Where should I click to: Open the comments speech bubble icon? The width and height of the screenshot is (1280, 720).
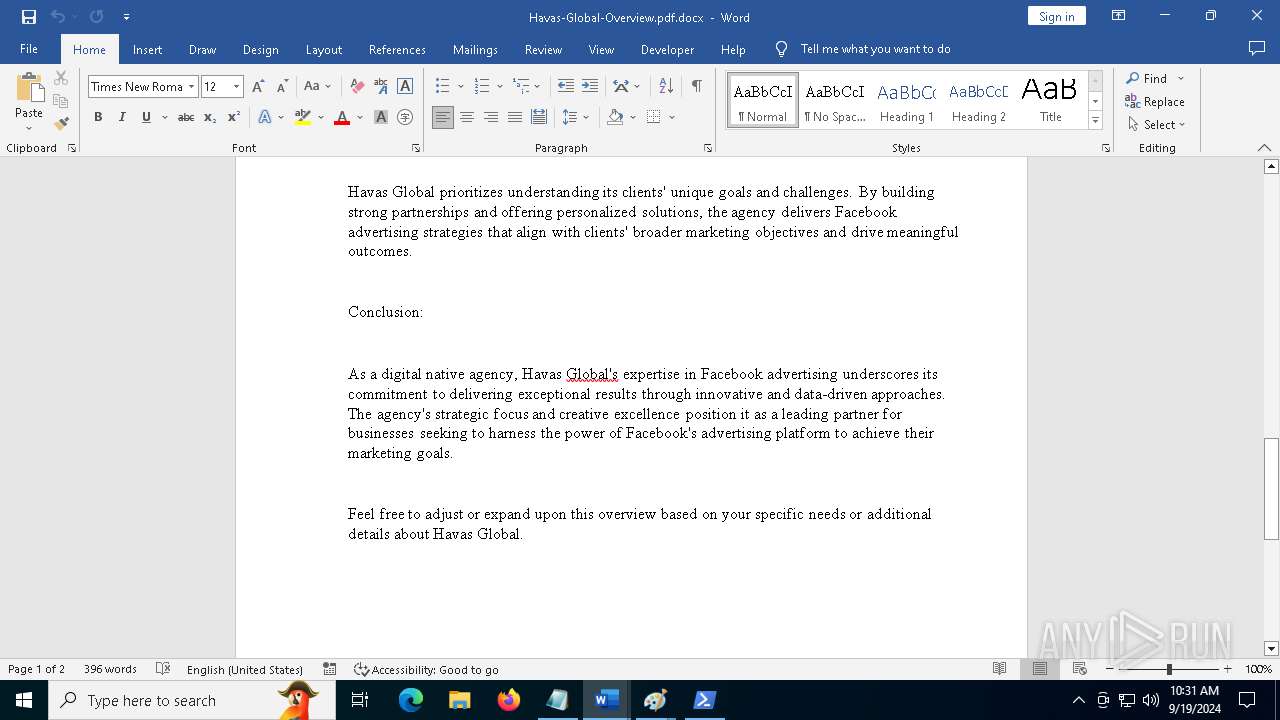[1257, 48]
